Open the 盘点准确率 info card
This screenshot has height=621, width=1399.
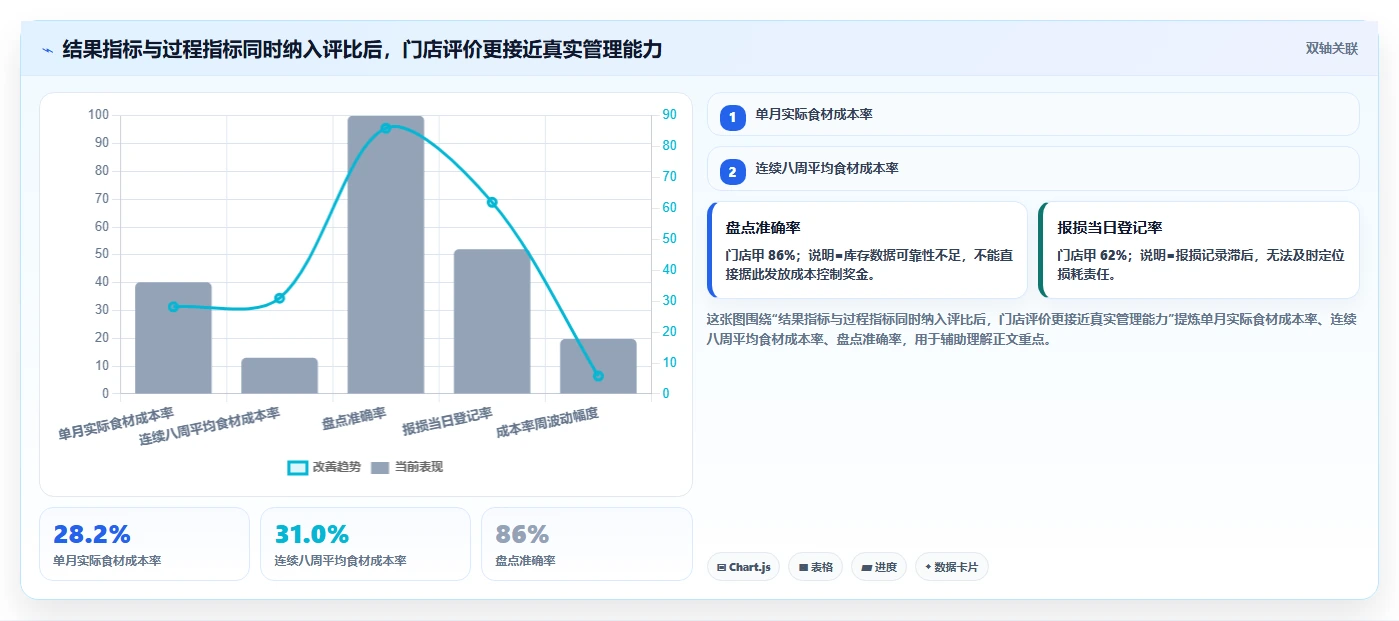[x=867, y=250]
